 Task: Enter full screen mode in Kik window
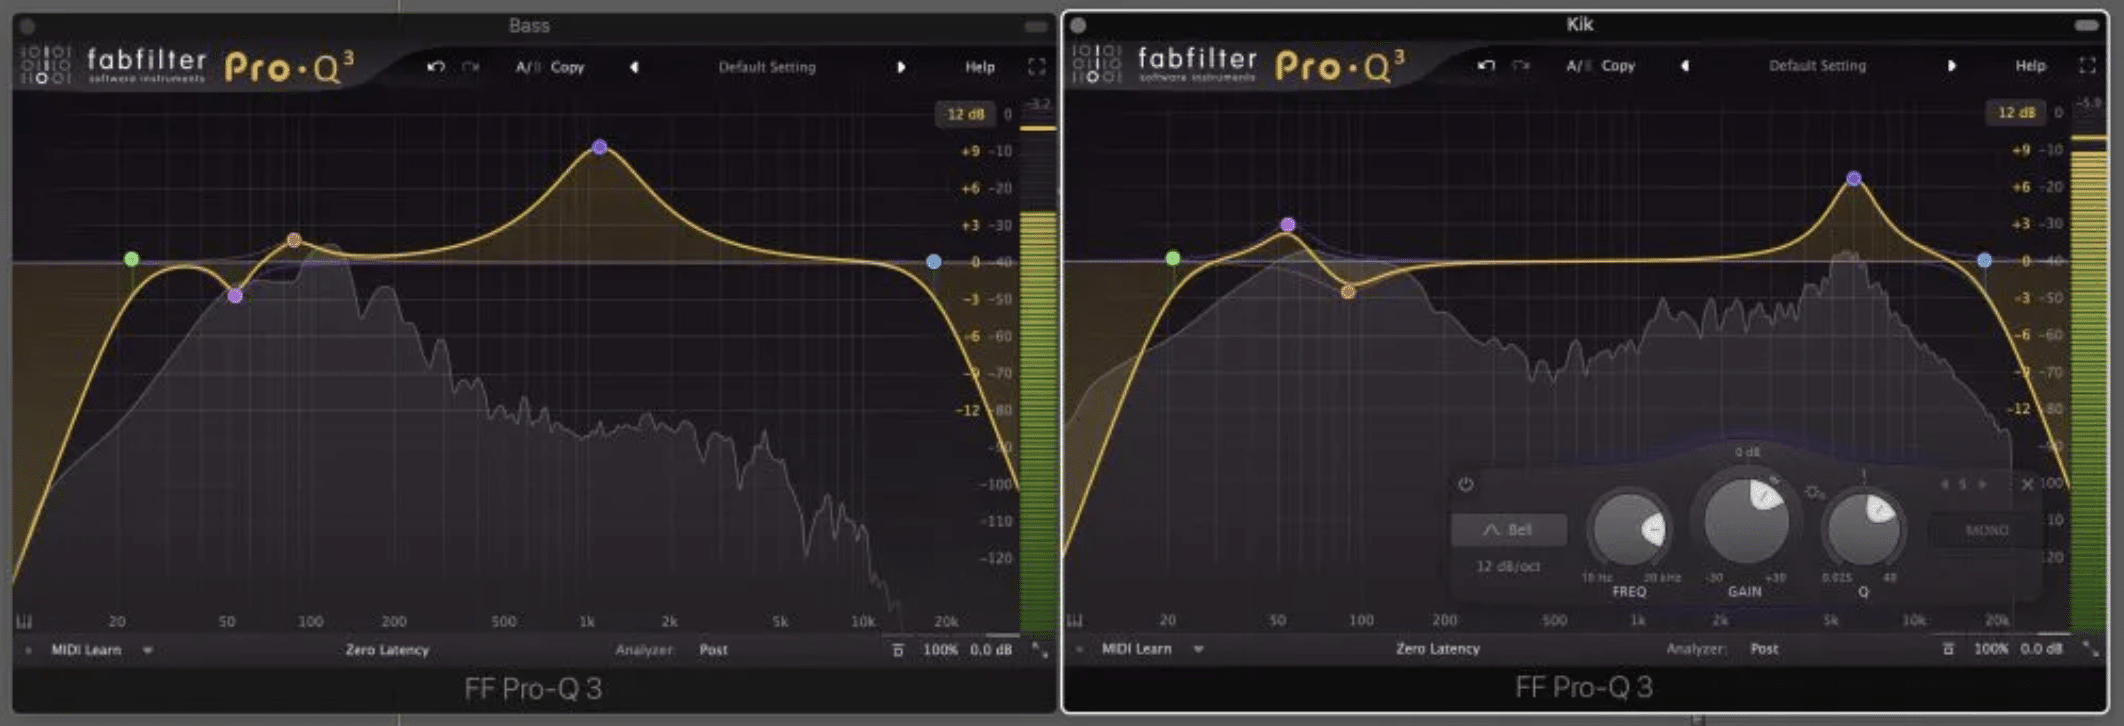pos(2087,65)
